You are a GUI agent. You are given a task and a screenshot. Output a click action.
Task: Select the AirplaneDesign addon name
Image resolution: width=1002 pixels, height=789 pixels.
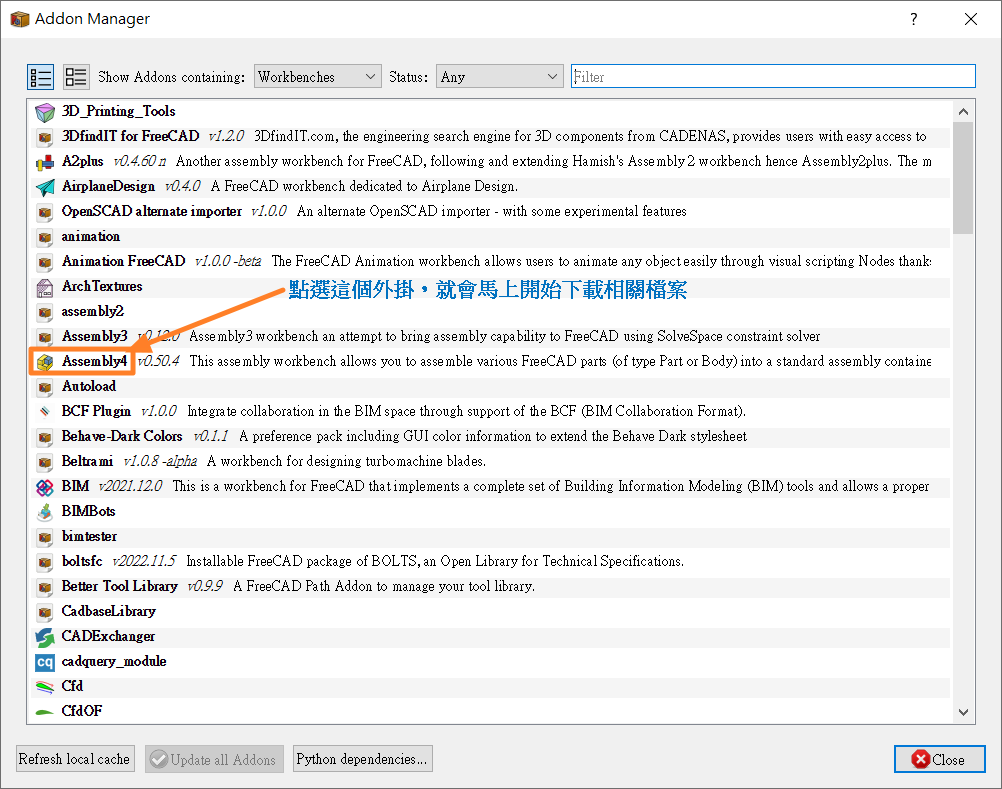coord(108,186)
